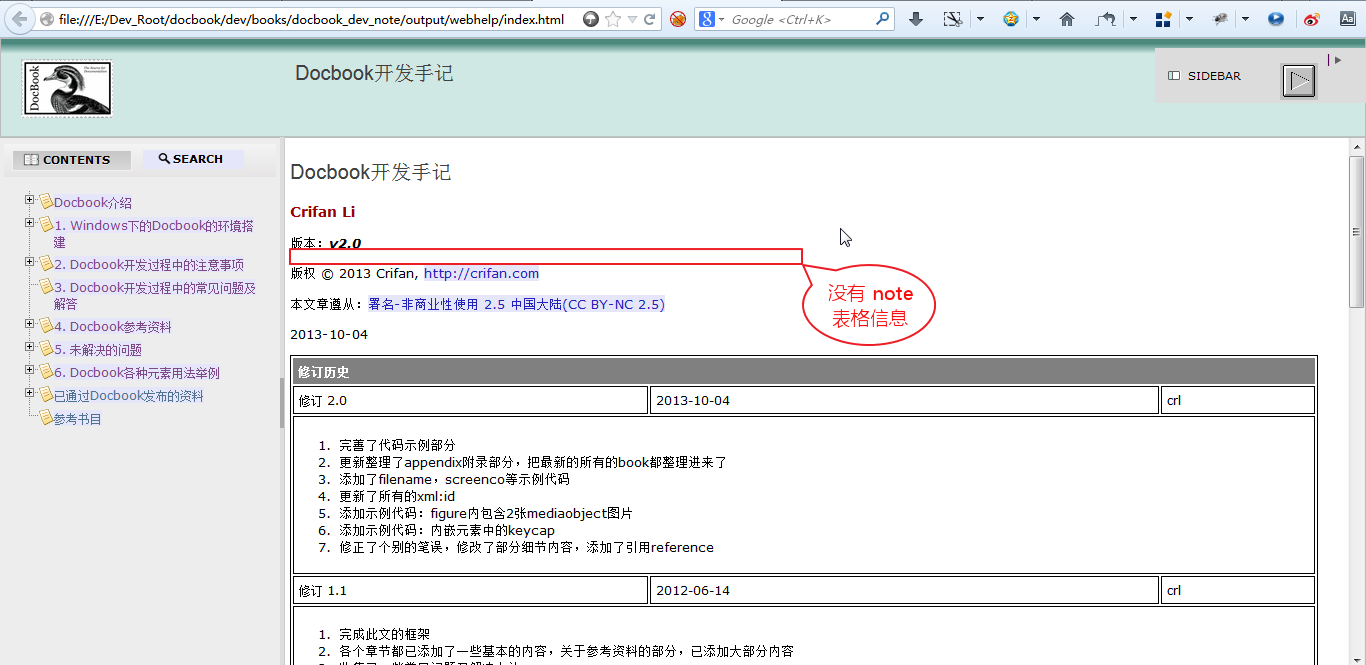Click the site identity globe icon
The image size is (1366, 665).
click(x=47, y=19)
